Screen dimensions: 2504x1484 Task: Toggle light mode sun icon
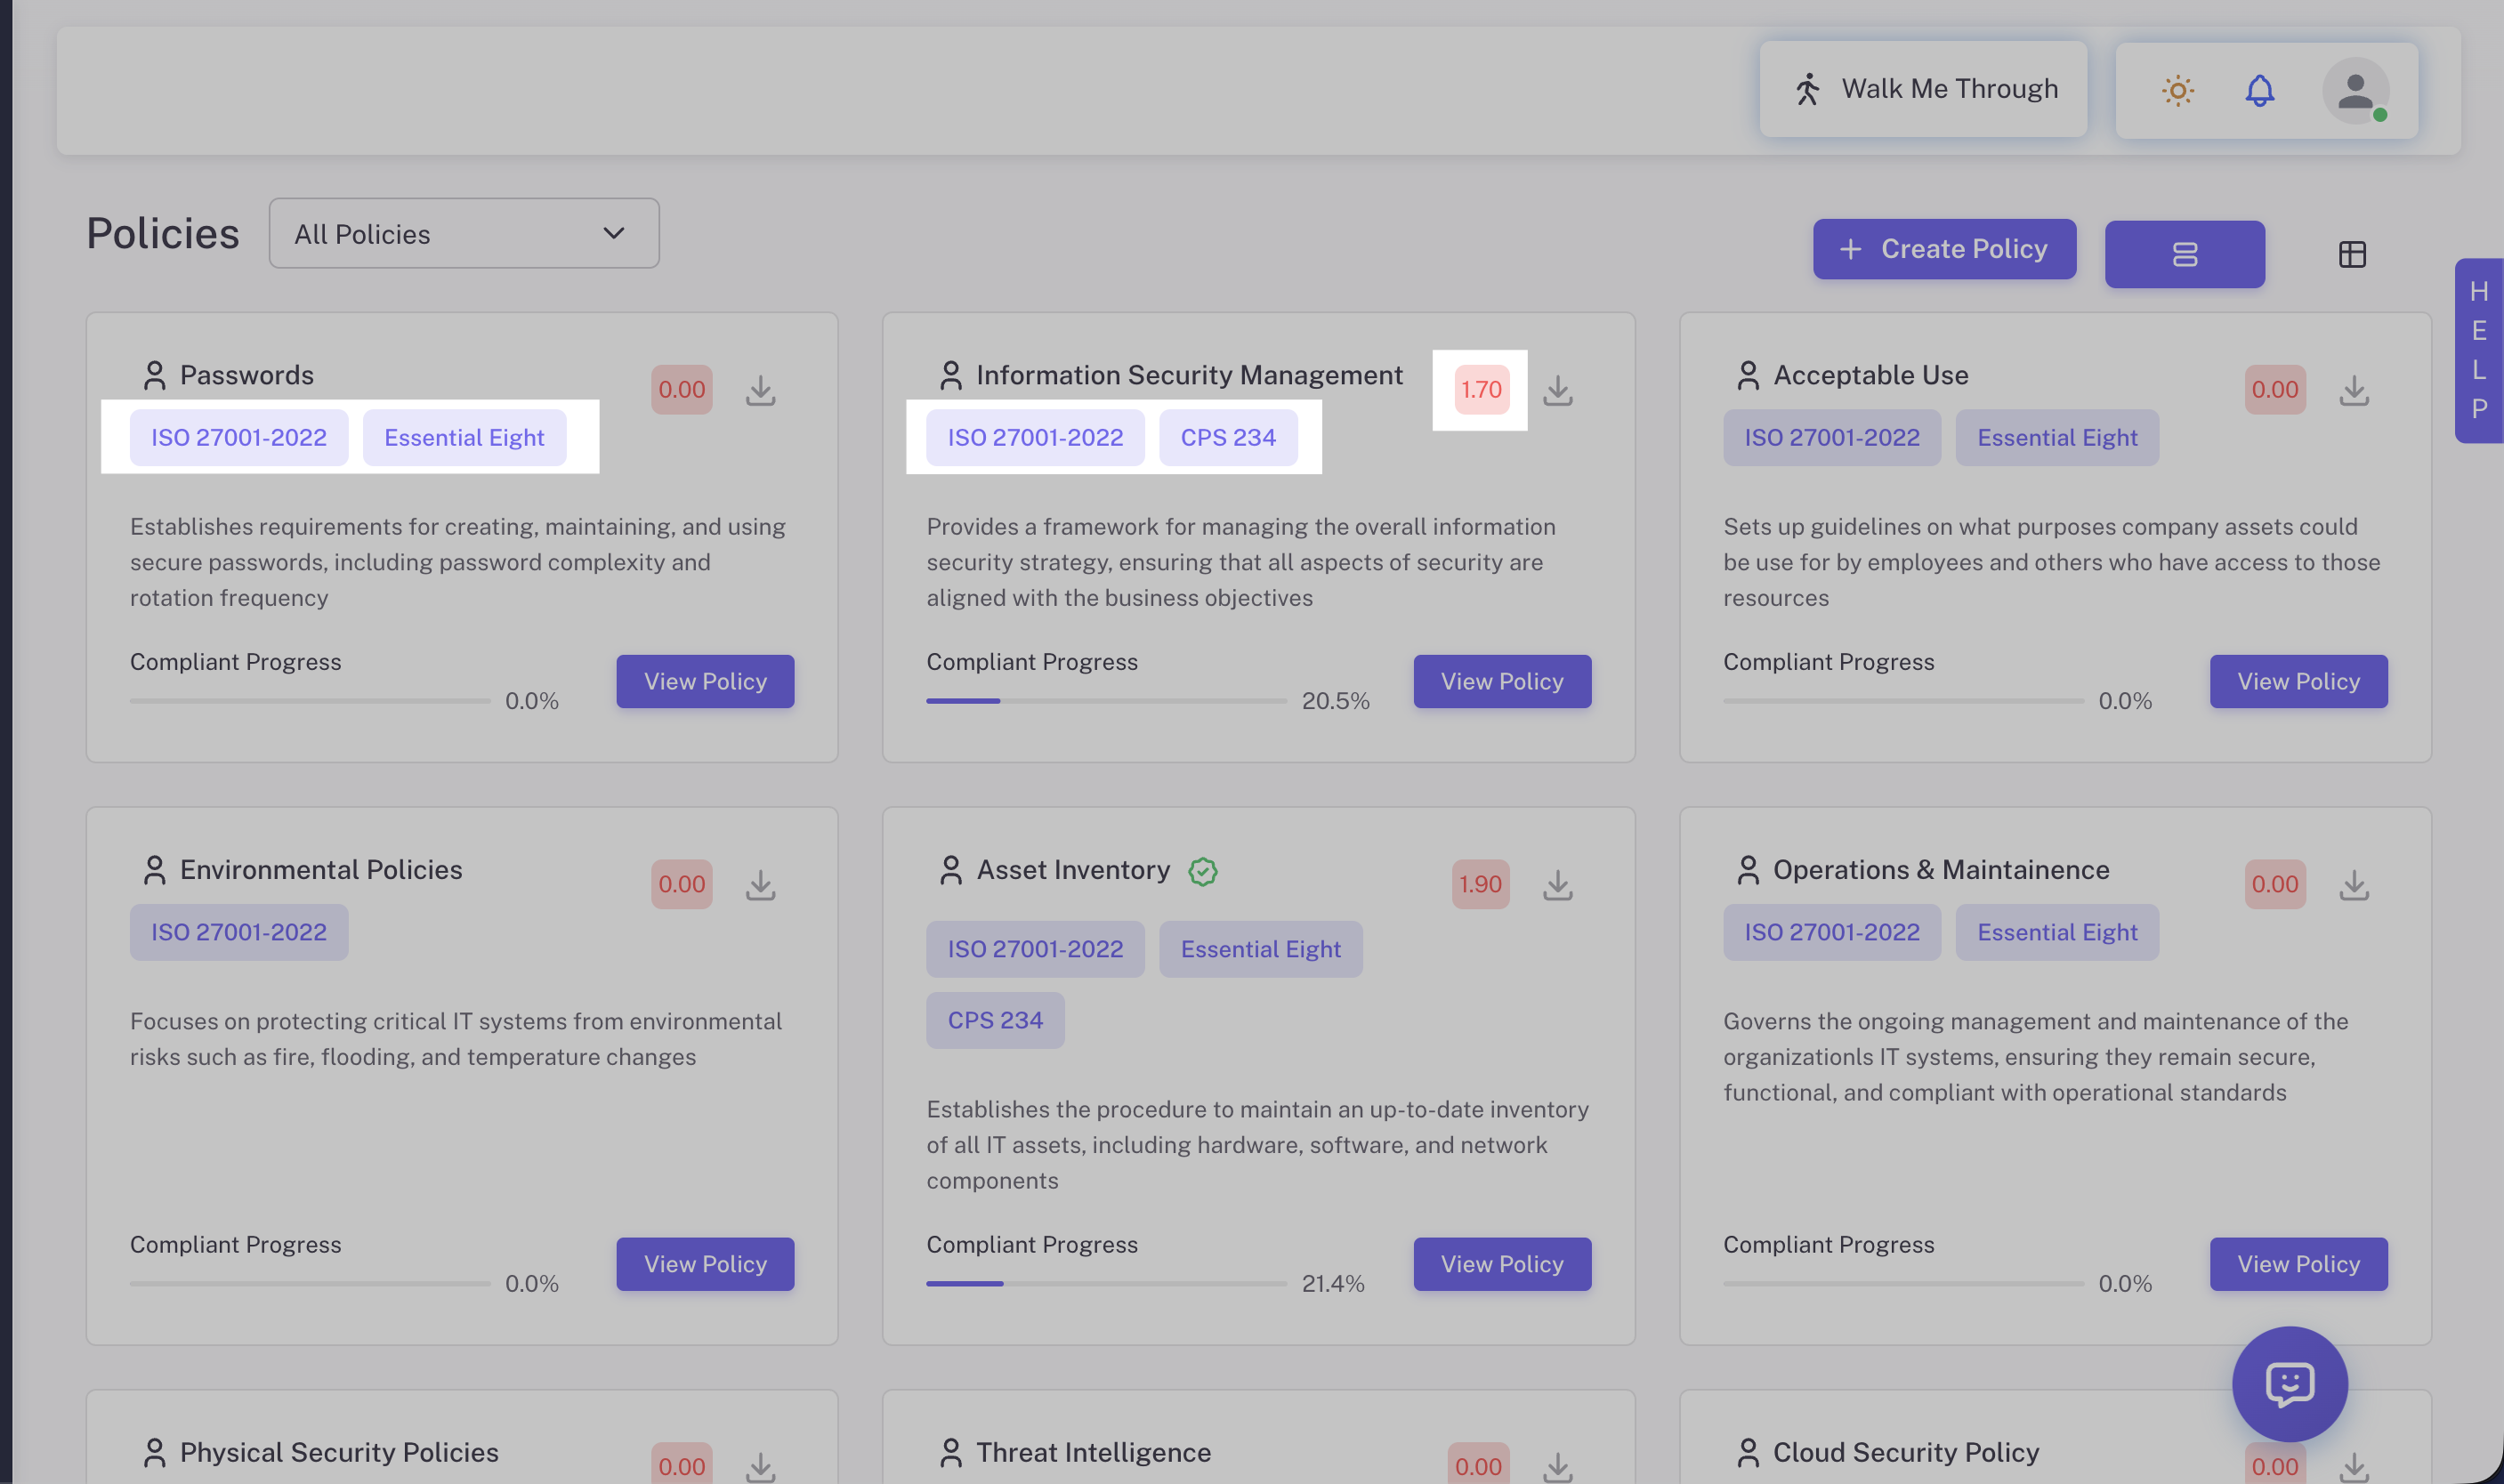pyautogui.click(x=2177, y=90)
